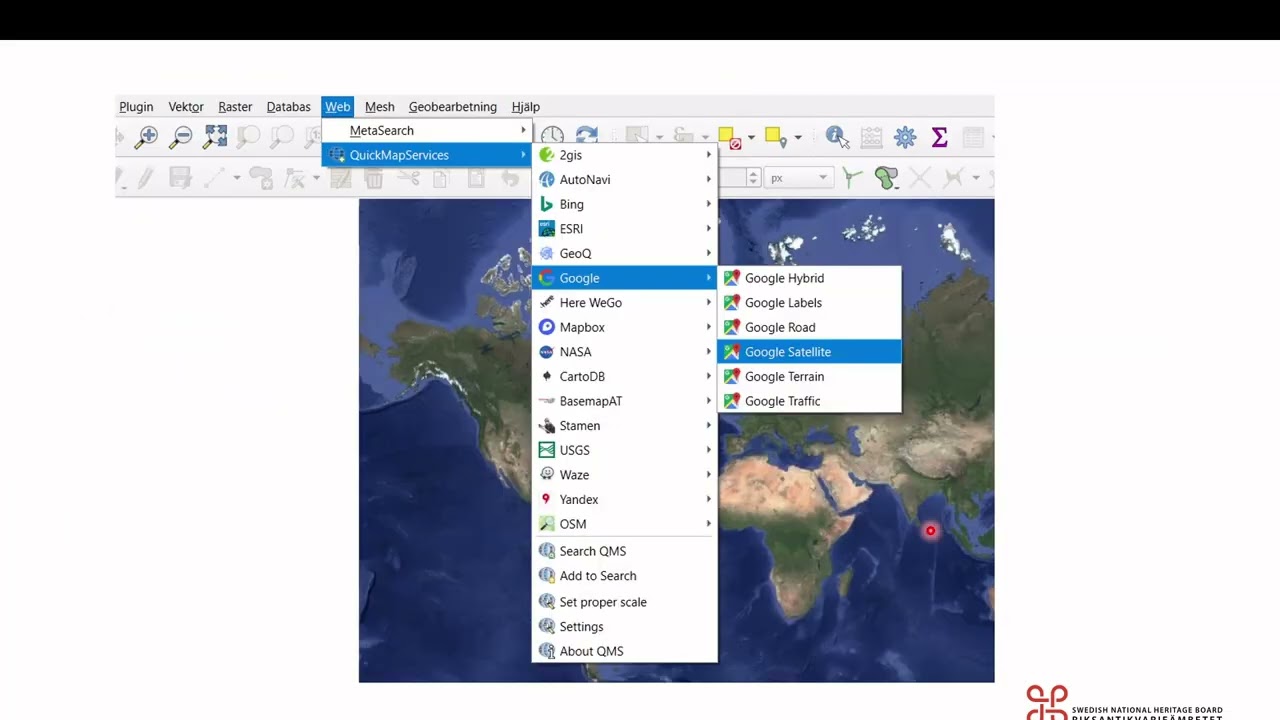
Task: Open the CartoDB submenu
Action: pos(624,376)
